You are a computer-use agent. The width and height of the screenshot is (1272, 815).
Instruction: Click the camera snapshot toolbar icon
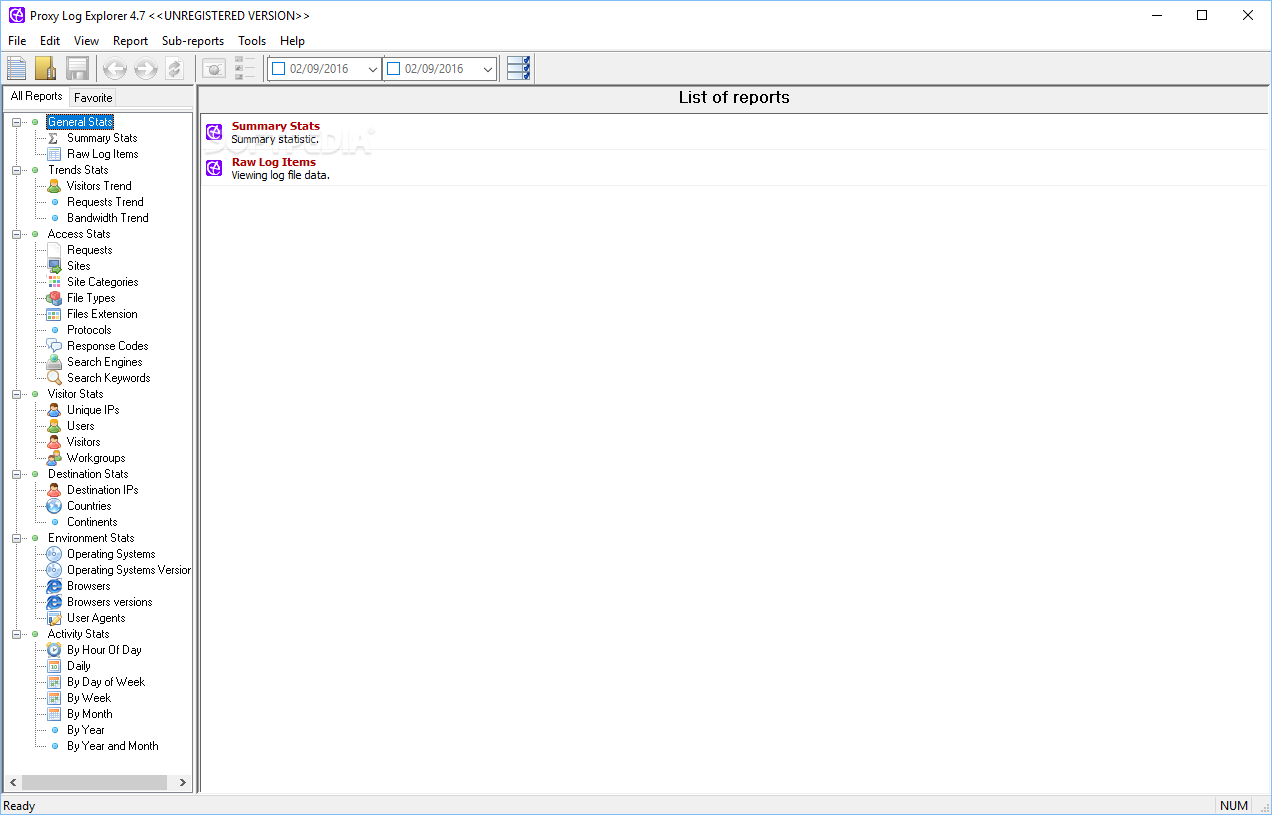coord(214,69)
